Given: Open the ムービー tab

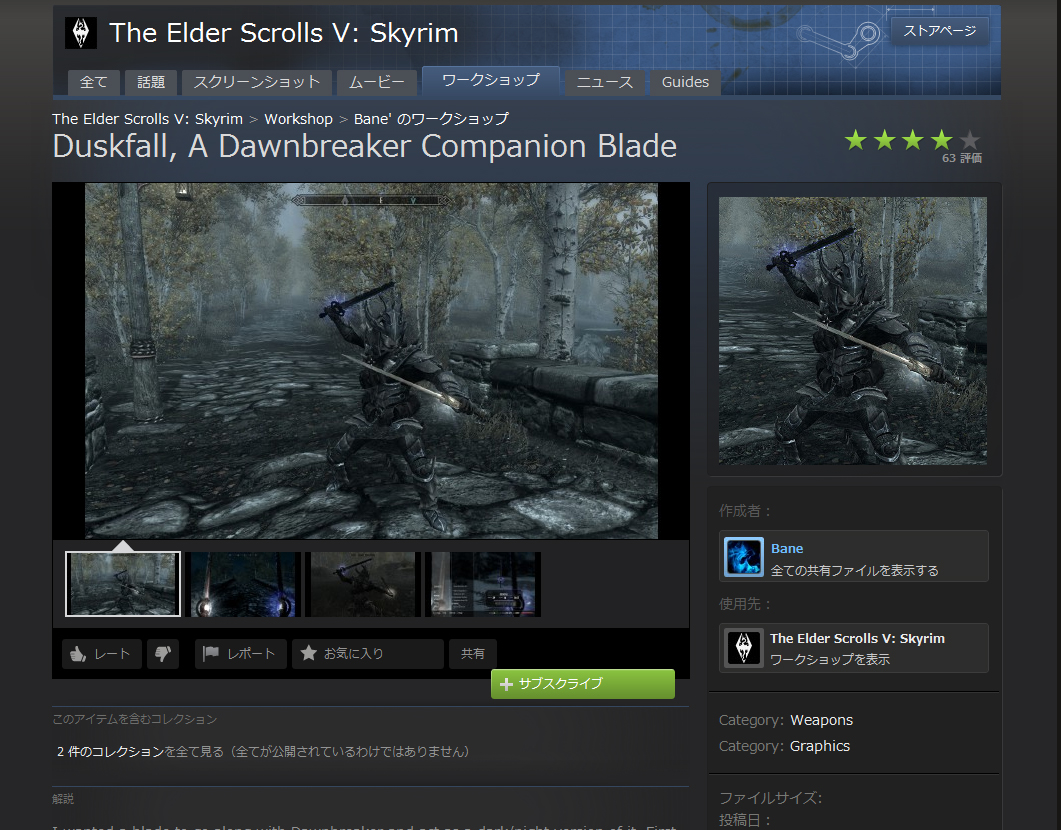Looking at the screenshot, I should [377, 82].
